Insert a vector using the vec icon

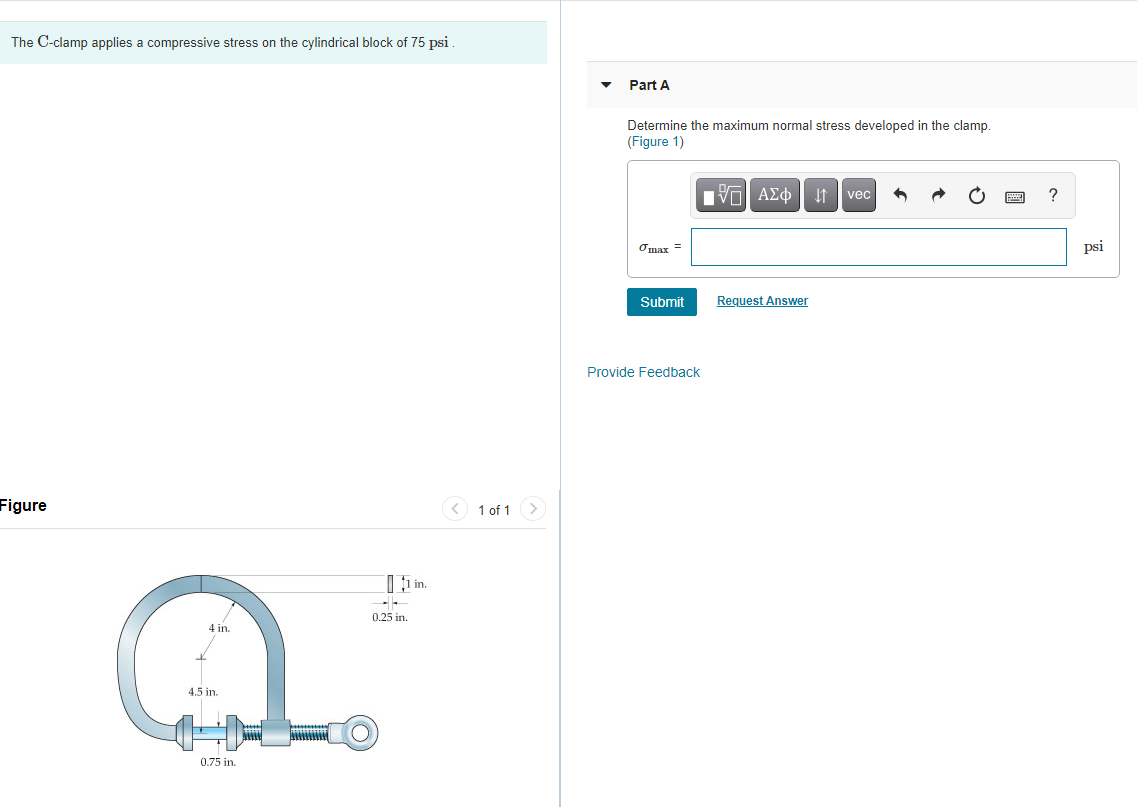pyautogui.click(x=858, y=195)
